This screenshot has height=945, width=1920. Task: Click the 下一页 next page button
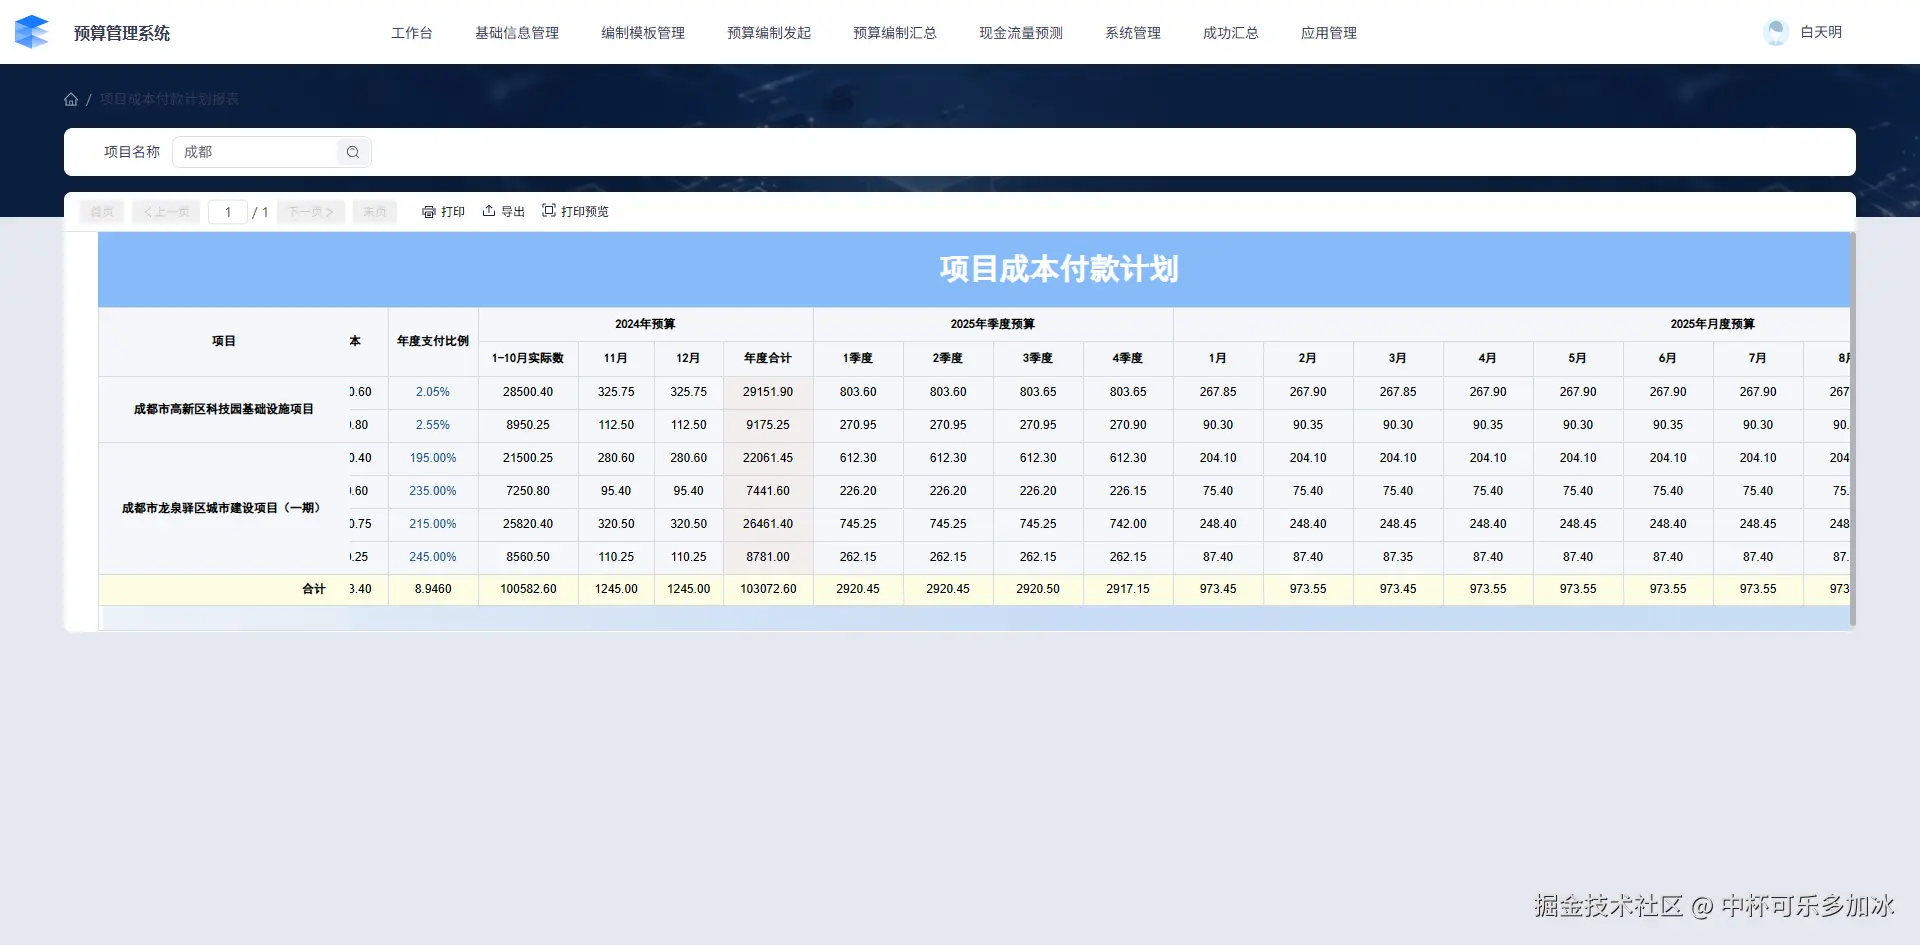click(311, 212)
